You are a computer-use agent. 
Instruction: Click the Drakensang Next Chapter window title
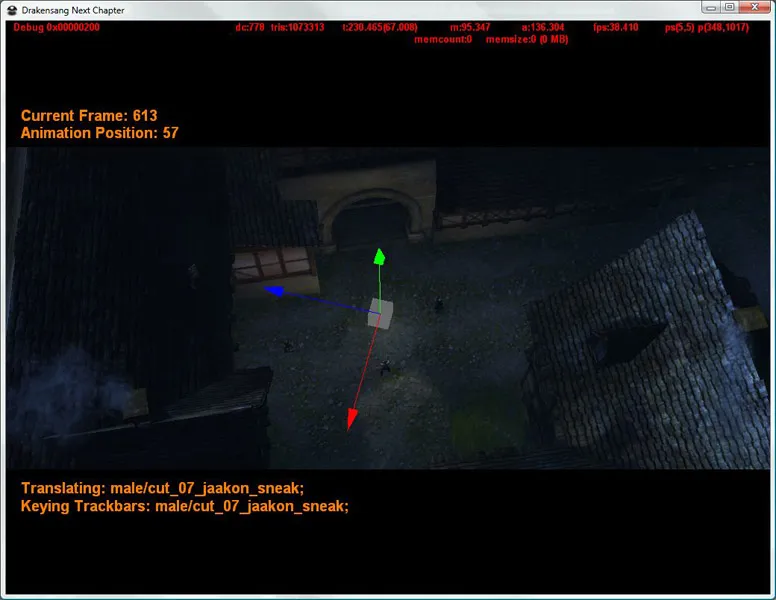click(73, 10)
